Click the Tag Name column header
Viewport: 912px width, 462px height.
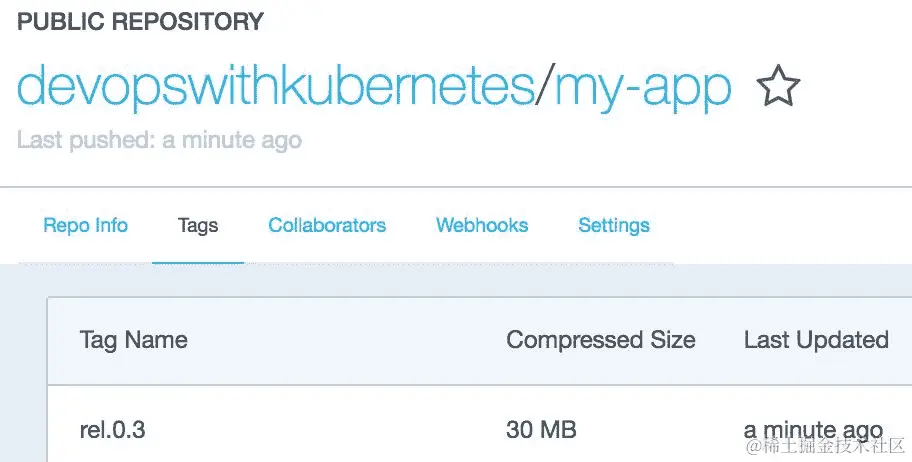133,340
